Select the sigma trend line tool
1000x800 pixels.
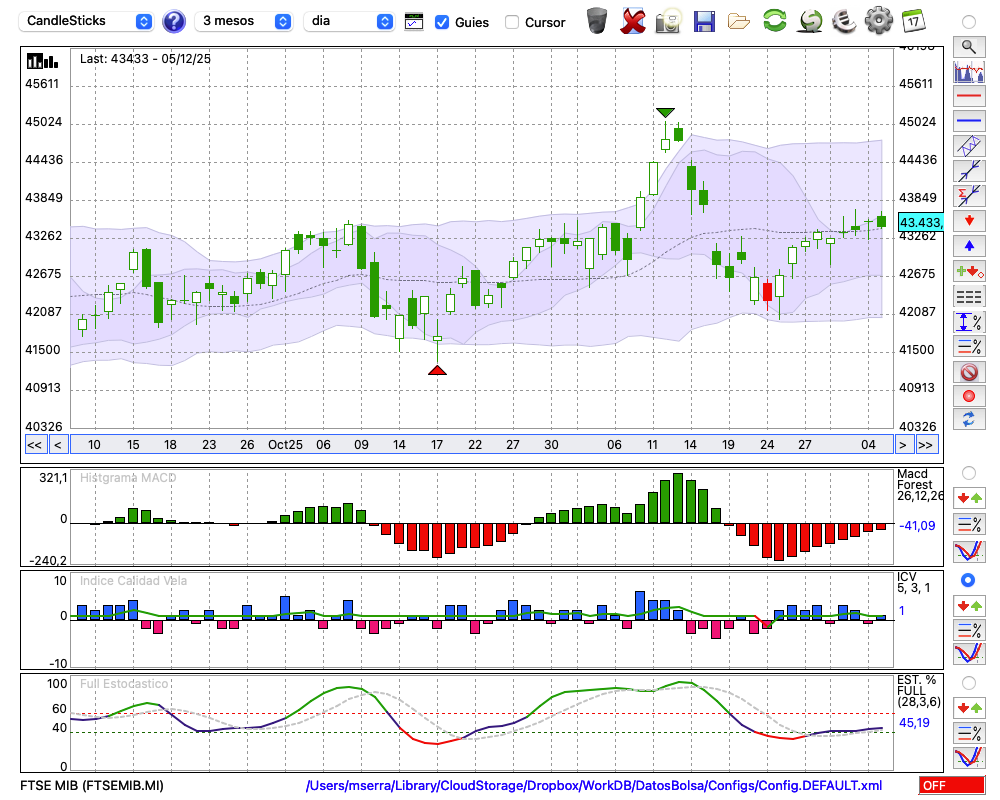[x=969, y=195]
